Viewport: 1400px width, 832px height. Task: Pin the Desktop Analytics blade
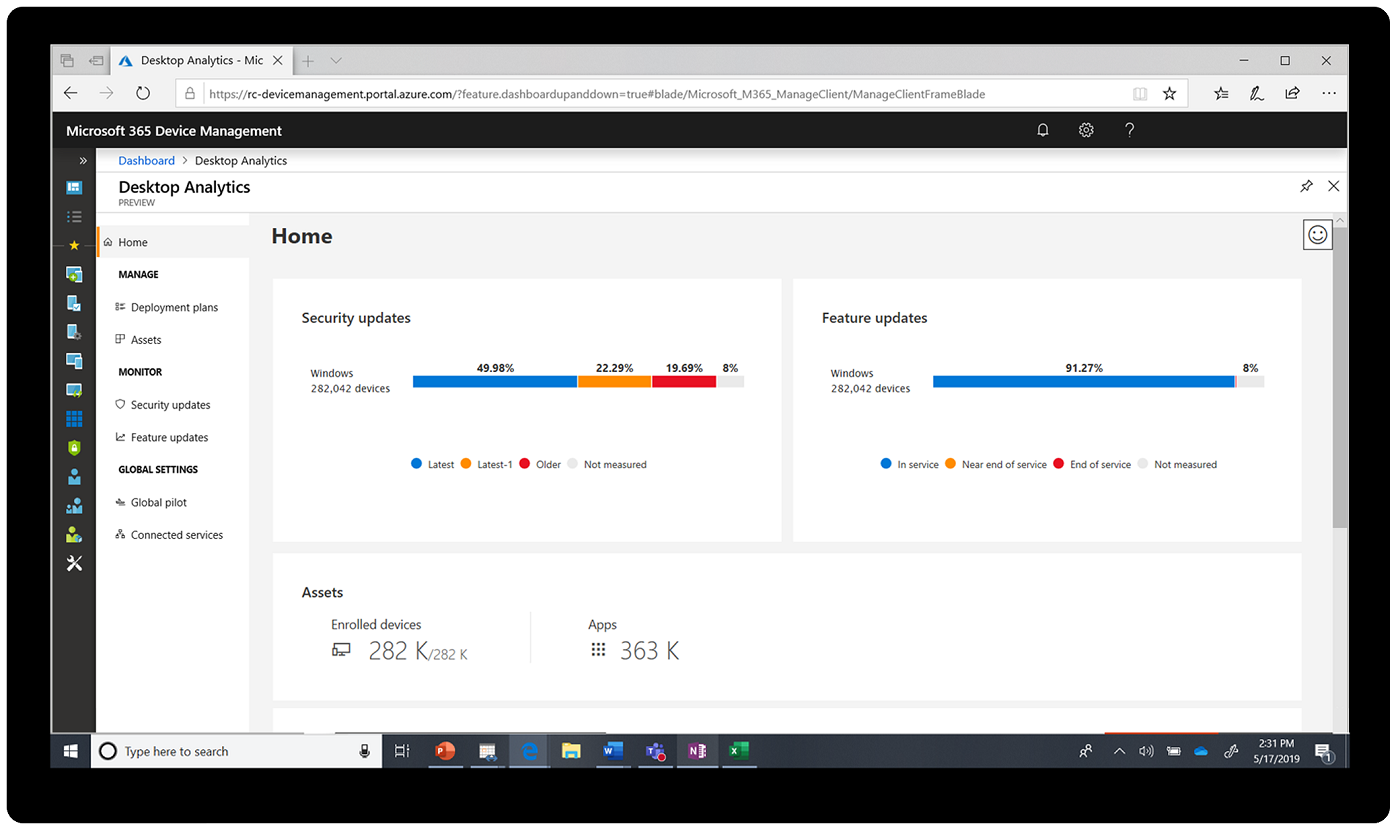(x=1306, y=186)
